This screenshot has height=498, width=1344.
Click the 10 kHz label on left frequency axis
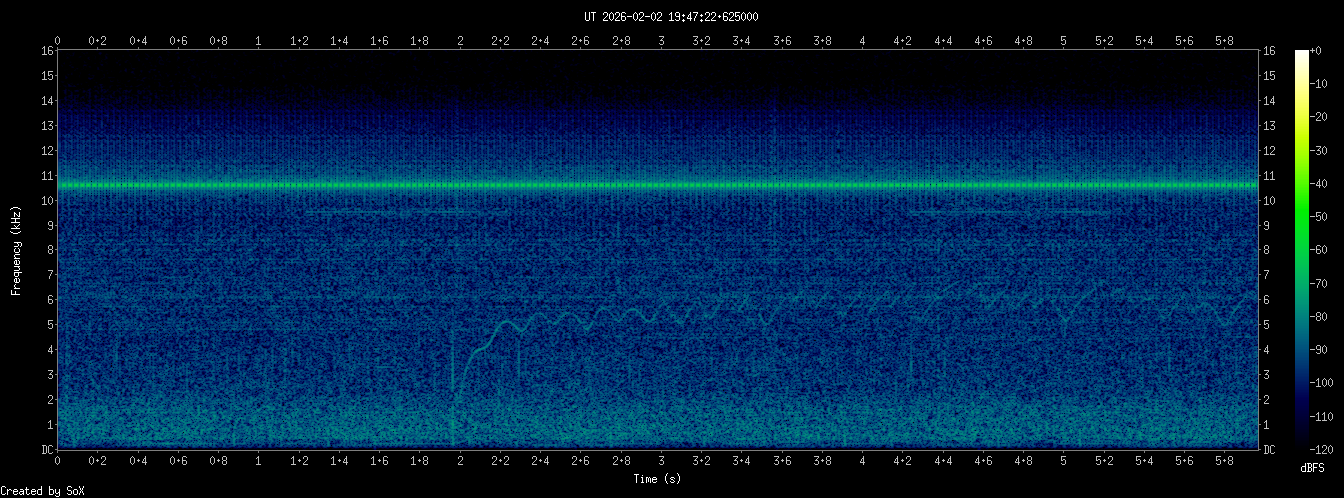pyautogui.click(x=46, y=201)
